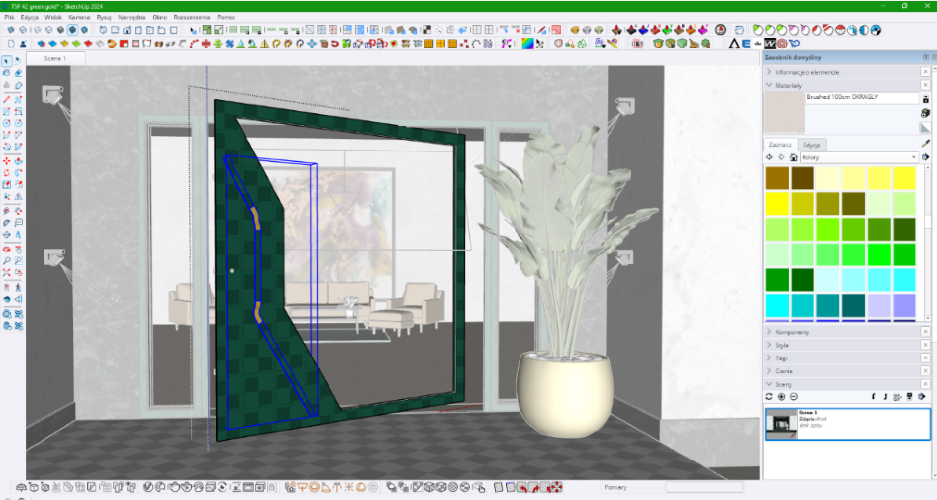Viewport: 937px width, 500px height.
Task: Open the Pomoc menu
Action: click(x=226, y=17)
